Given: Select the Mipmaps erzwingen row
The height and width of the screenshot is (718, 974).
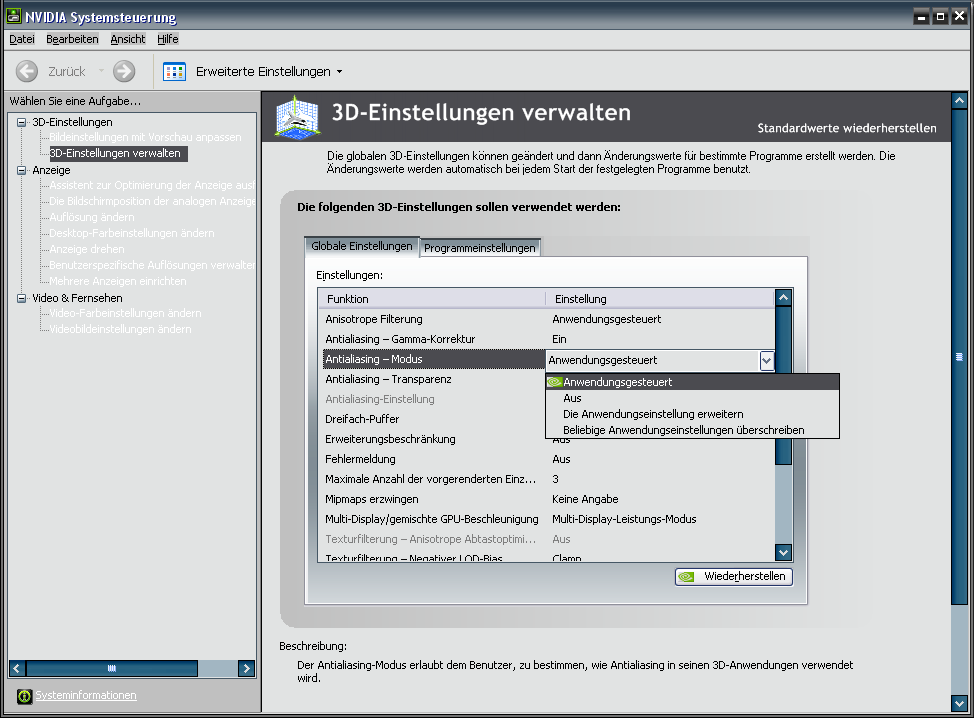Looking at the screenshot, I should 547,499.
